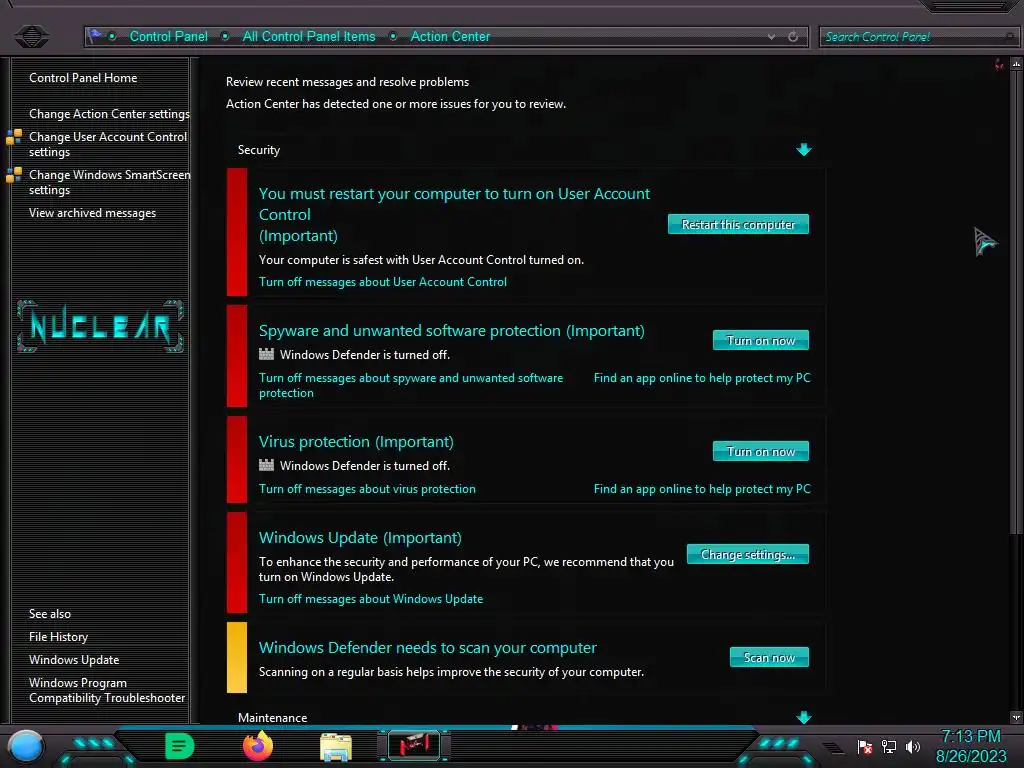The height and width of the screenshot is (768, 1024).
Task: Open address bar history dropdown arrow
Action: 771,37
